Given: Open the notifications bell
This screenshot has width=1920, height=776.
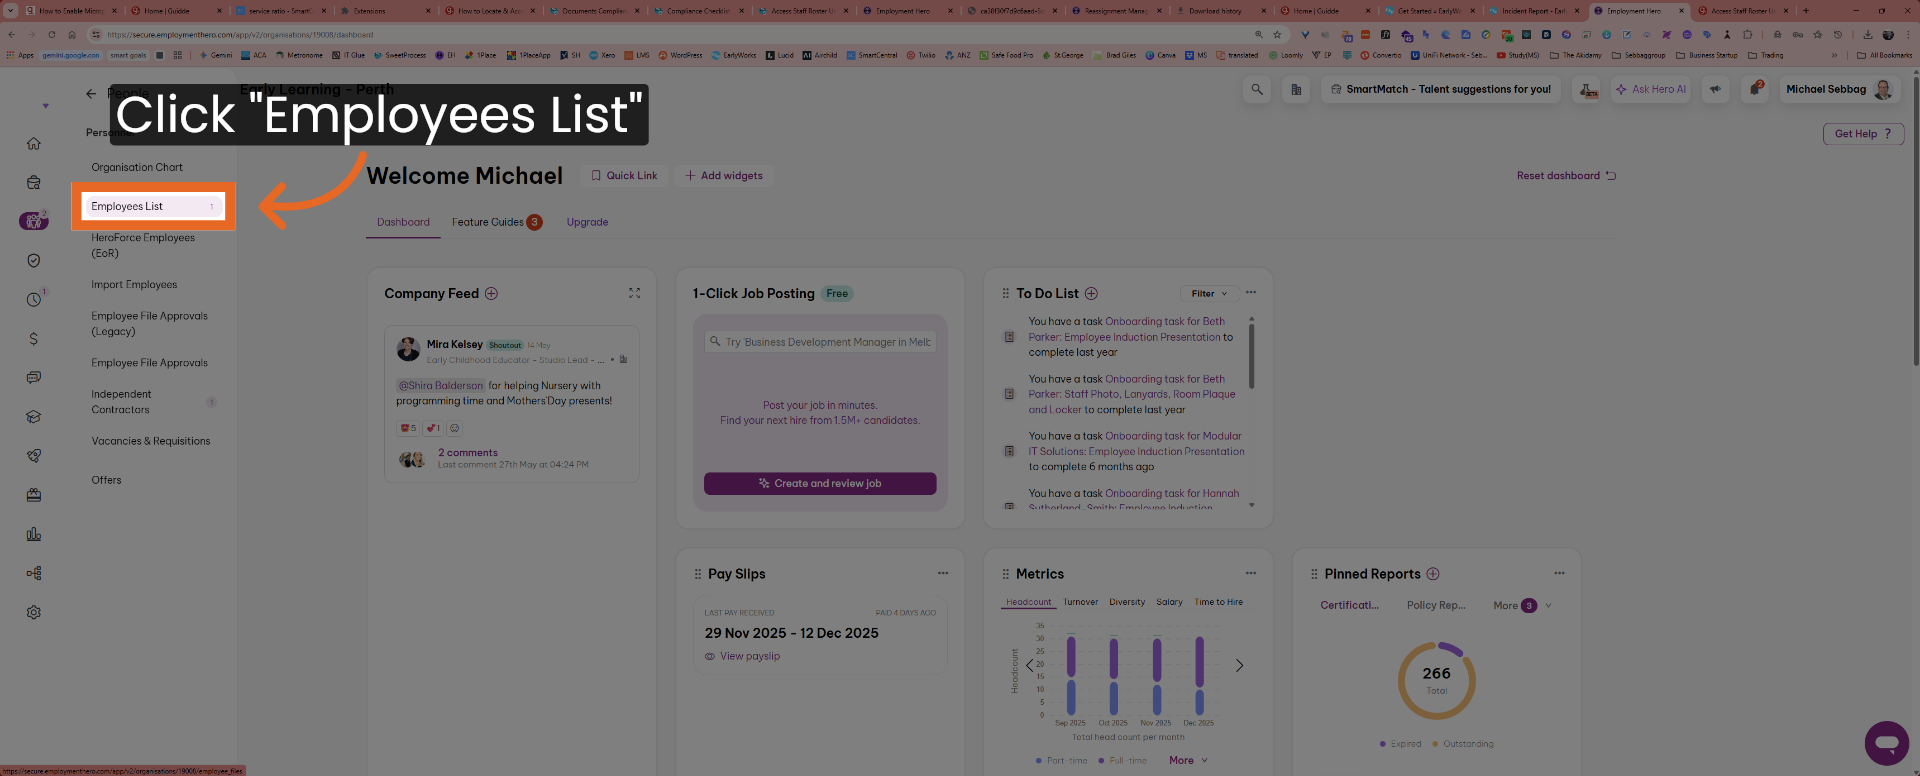Looking at the screenshot, I should pos(1755,89).
